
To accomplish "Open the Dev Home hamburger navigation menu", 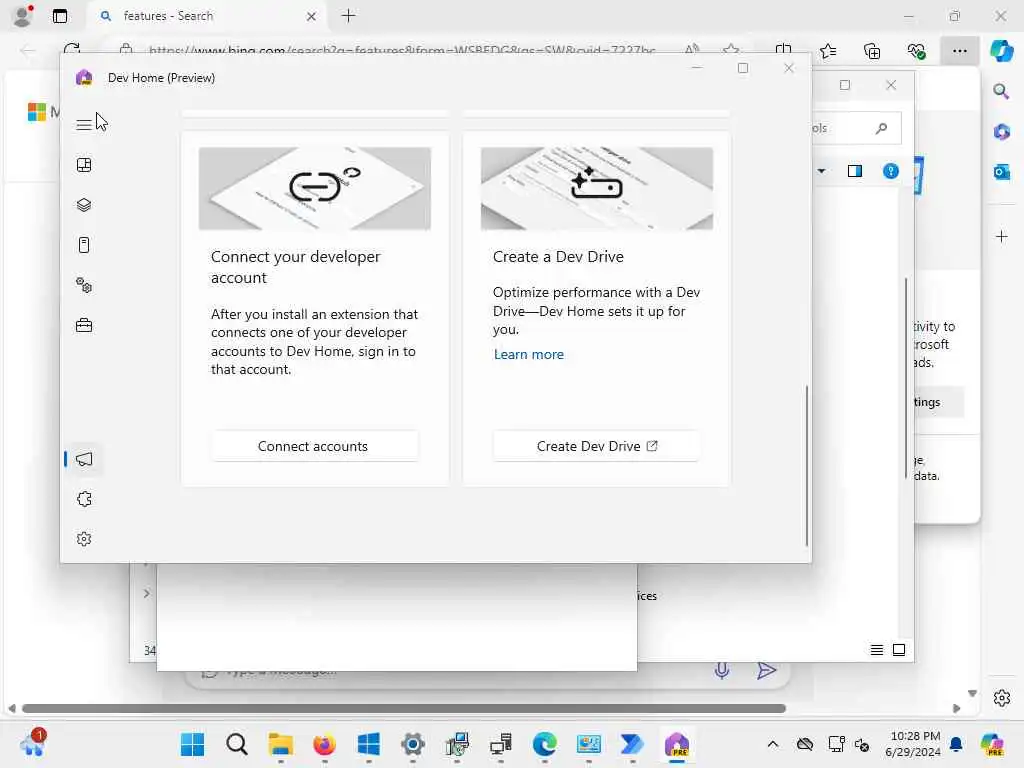I will tap(84, 125).
